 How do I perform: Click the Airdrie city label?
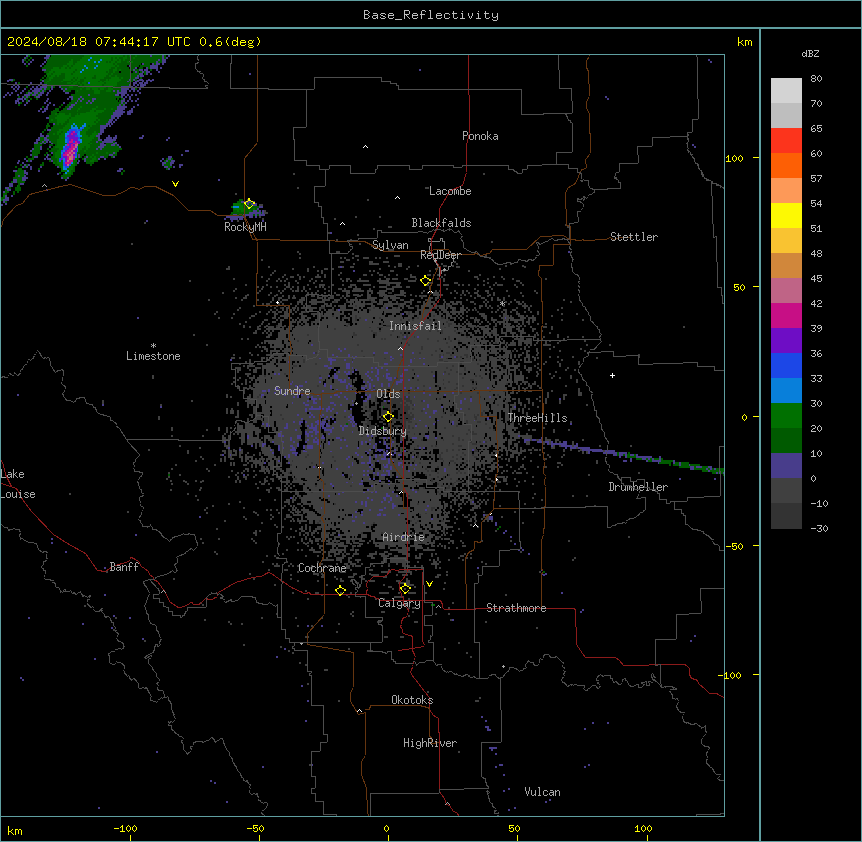(403, 537)
